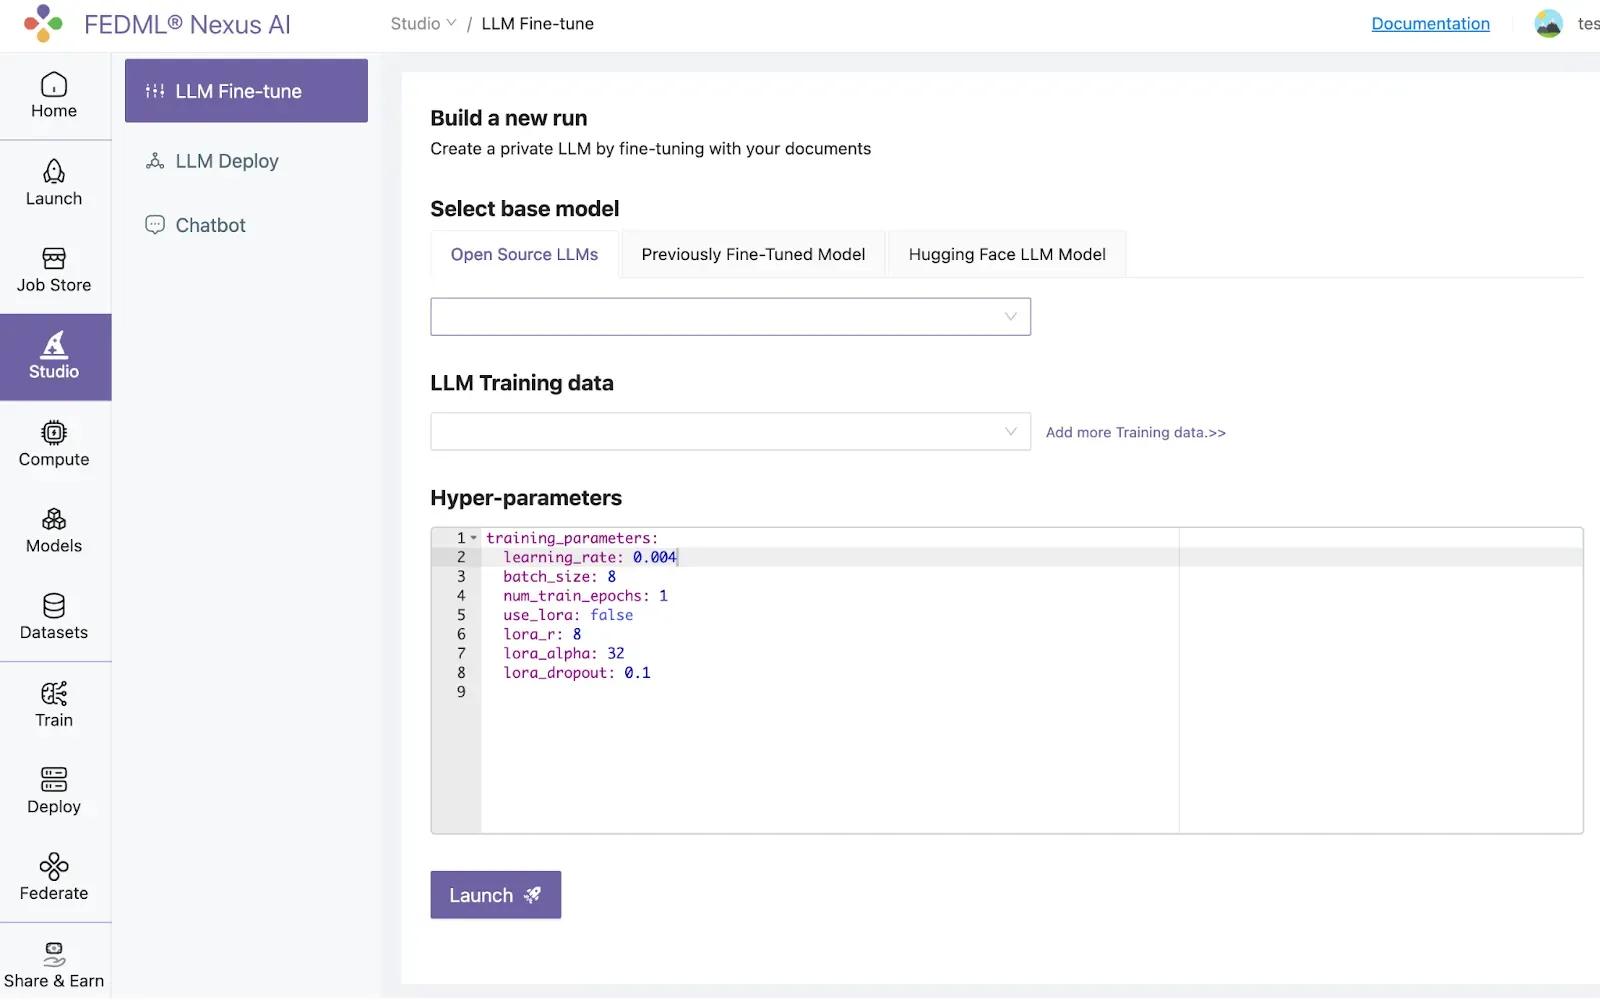Open the Home sidebar icon

click(54, 85)
